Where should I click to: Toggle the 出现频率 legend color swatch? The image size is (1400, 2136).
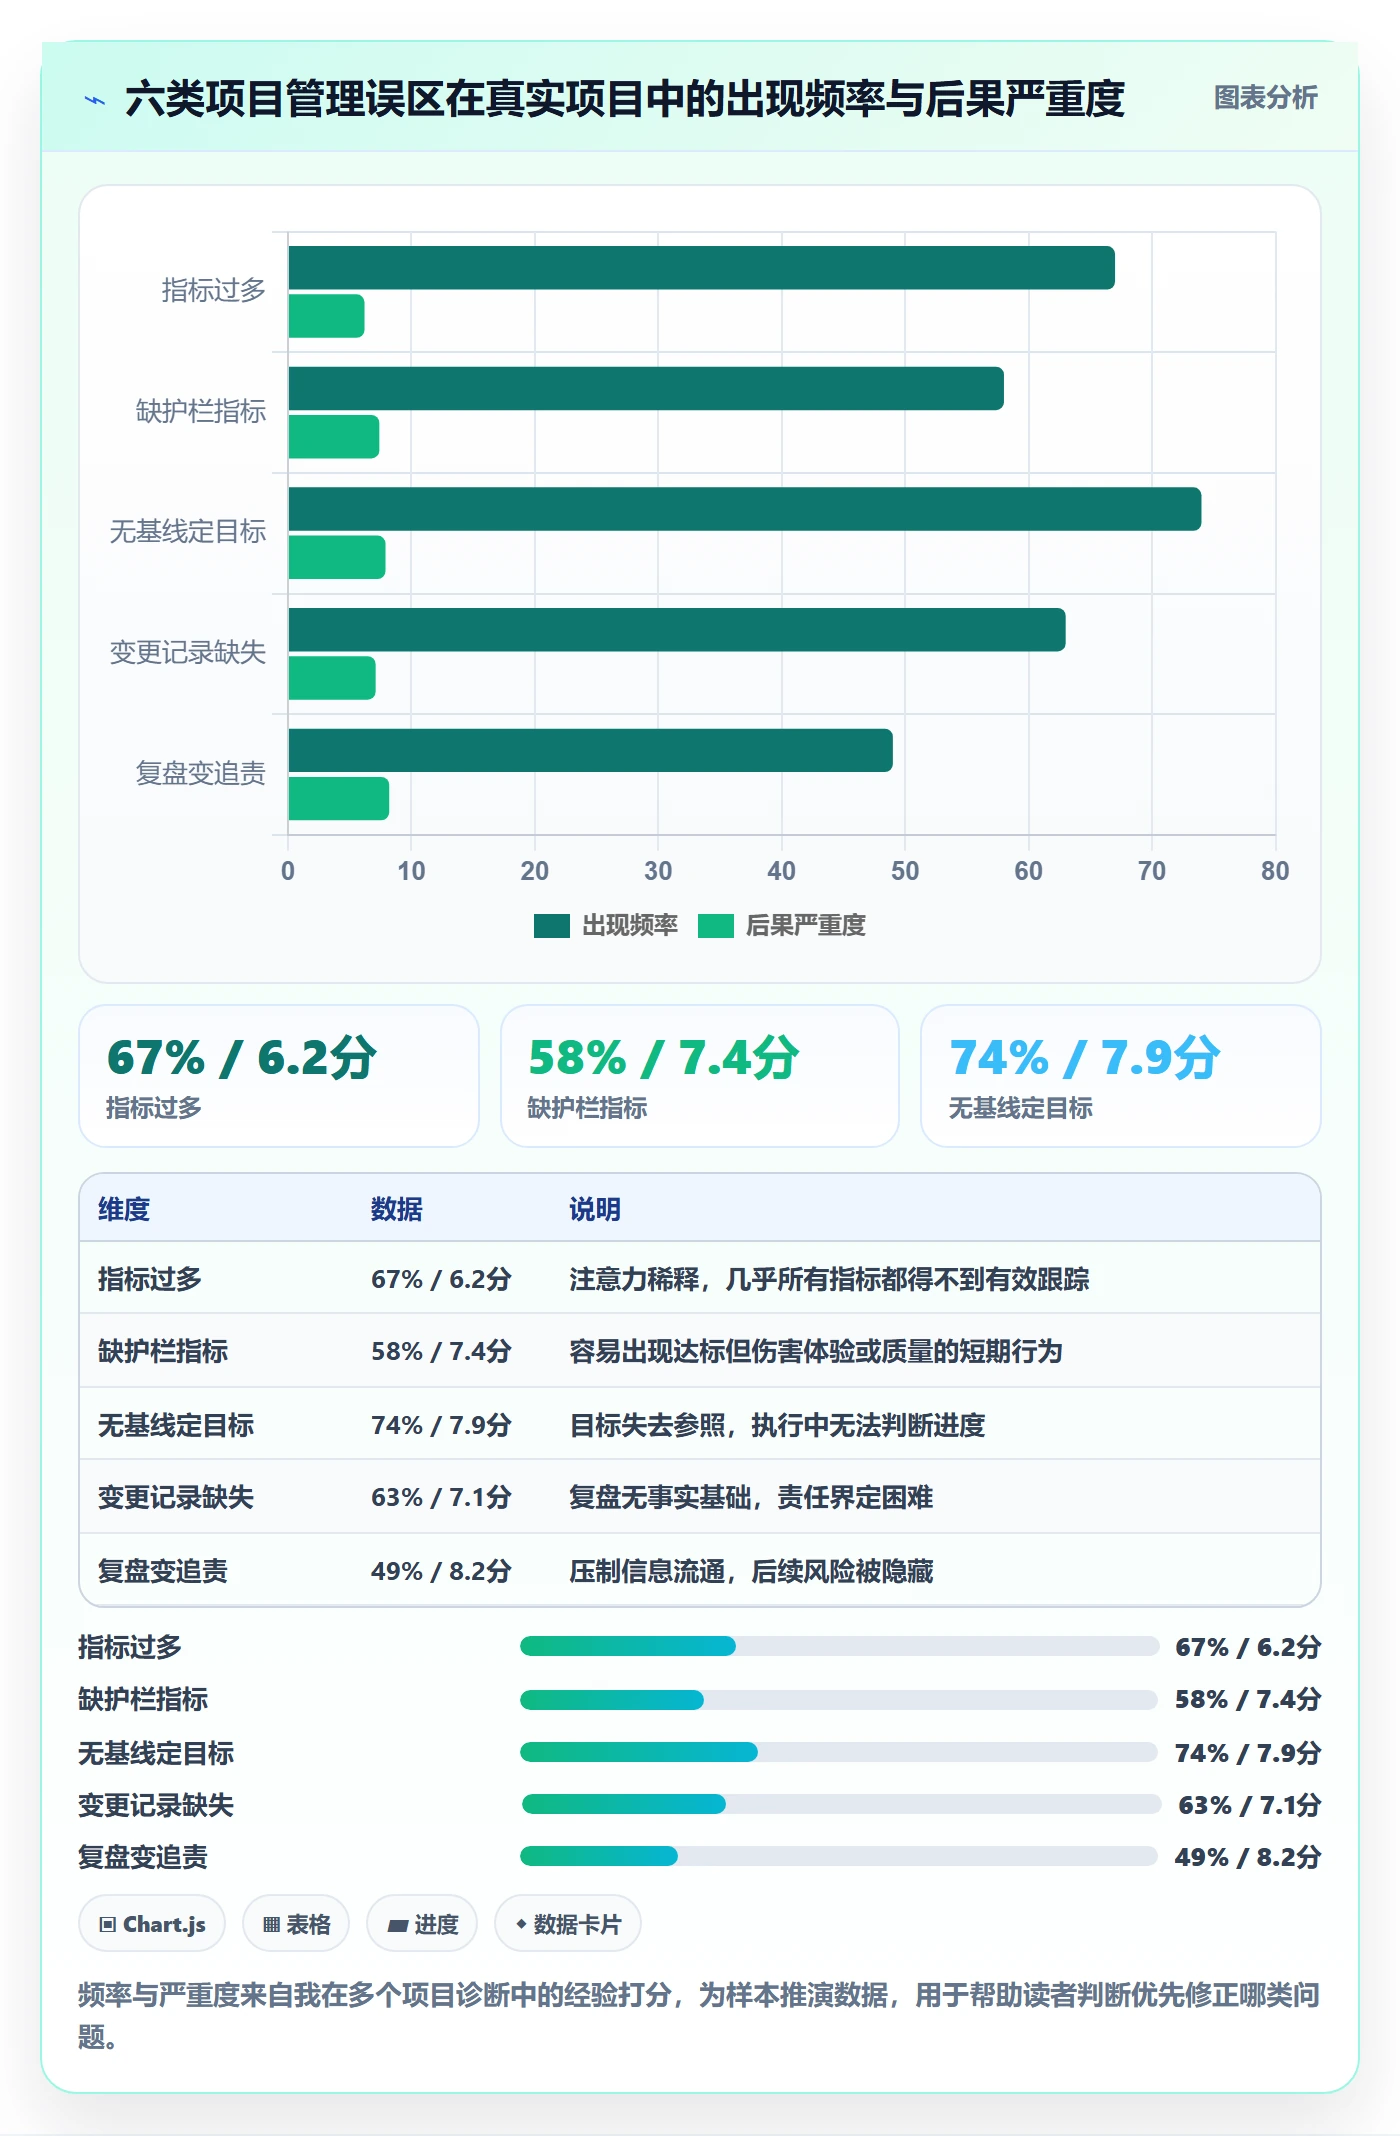(x=551, y=926)
